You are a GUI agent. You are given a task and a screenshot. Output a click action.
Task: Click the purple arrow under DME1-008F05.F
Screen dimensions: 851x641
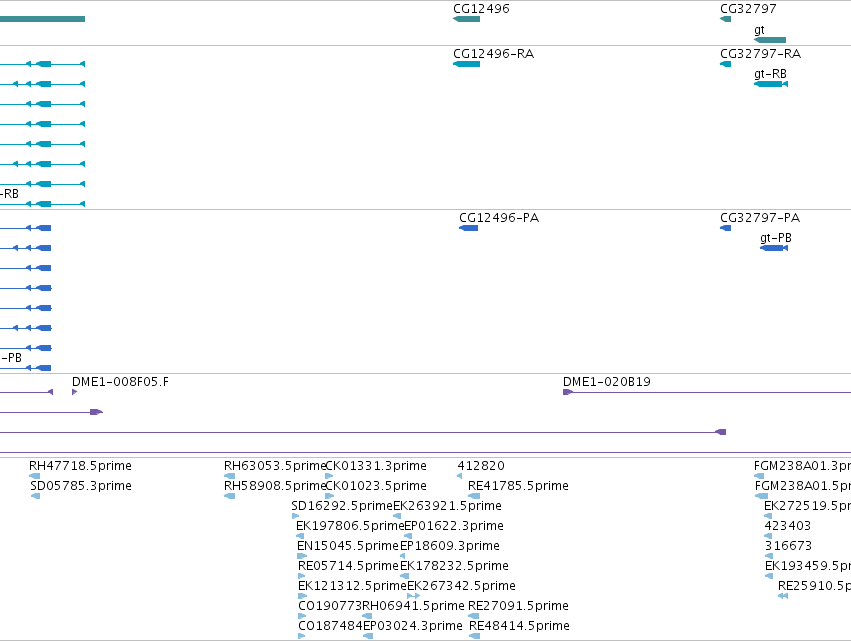pos(74,392)
